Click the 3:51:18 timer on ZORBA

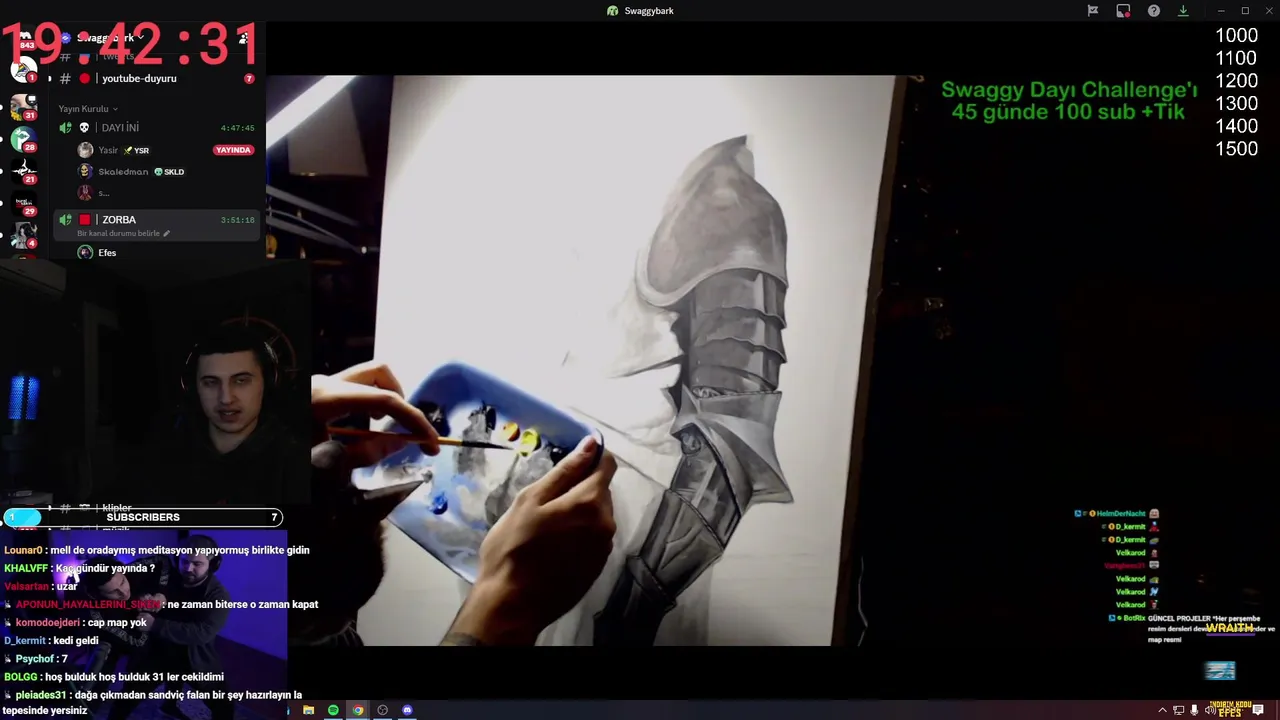pos(237,220)
